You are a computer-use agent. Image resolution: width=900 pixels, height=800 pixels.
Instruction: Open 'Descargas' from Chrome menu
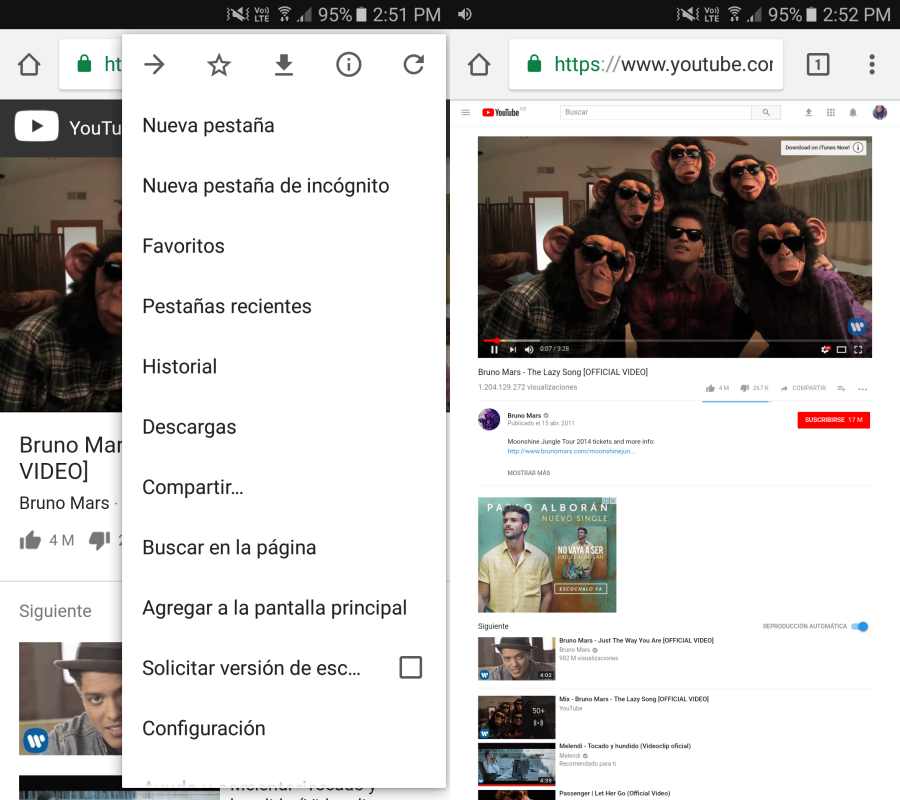click(x=284, y=427)
